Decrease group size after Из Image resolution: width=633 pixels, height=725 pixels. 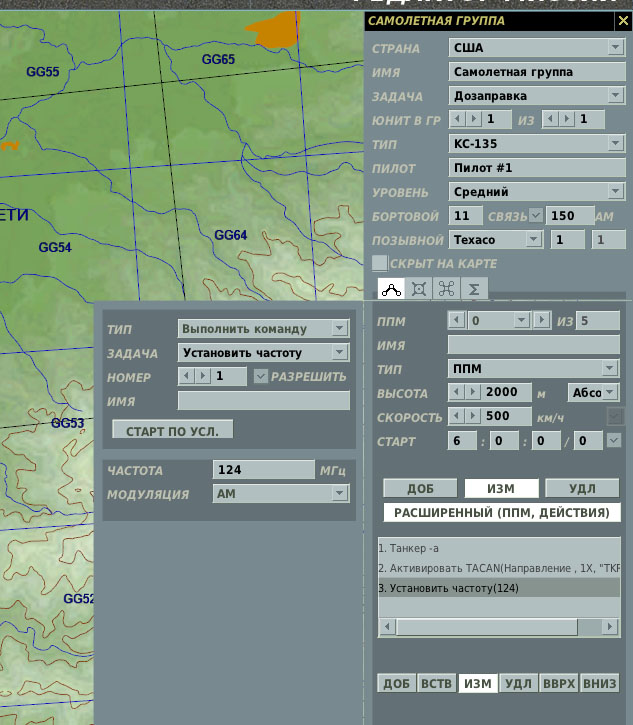pos(550,119)
